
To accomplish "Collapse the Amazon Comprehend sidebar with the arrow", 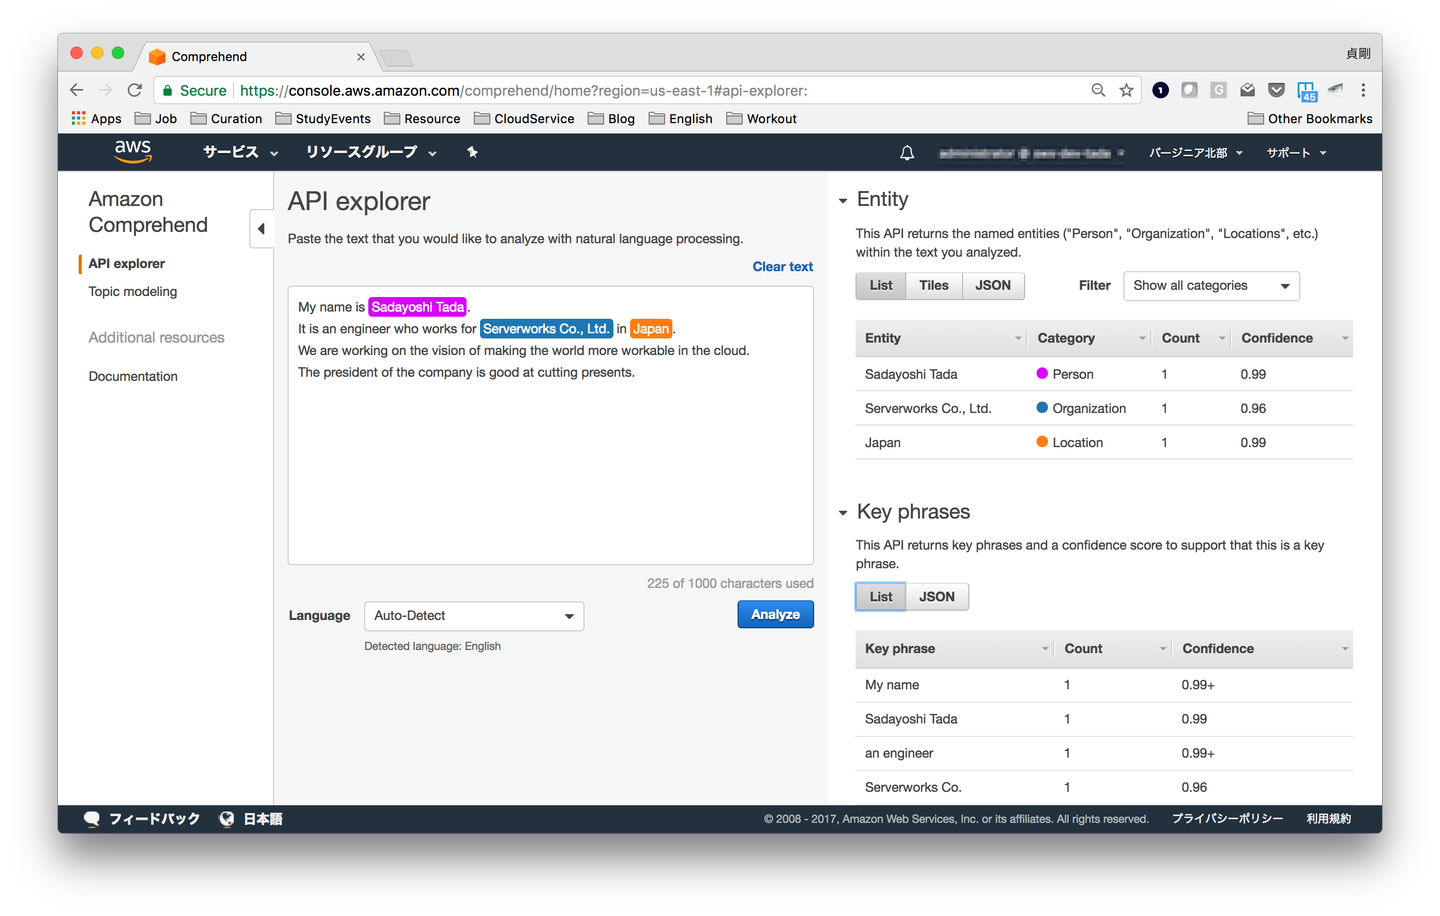I will click(261, 229).
